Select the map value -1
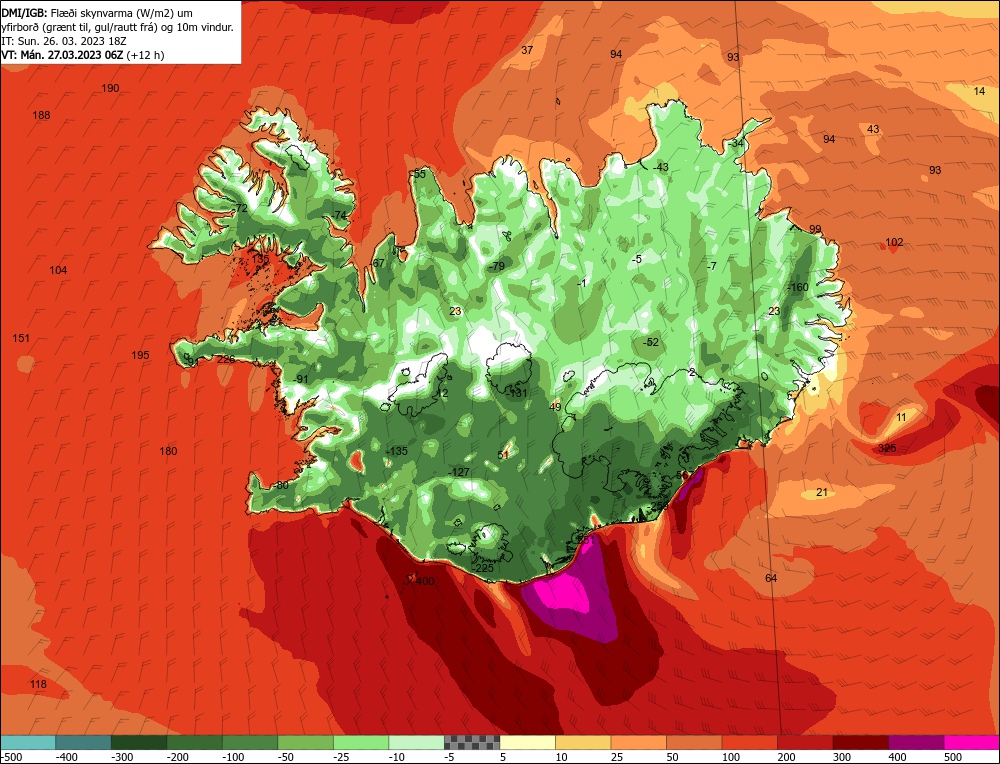Image resolution: width=1000 pixels, height=764 pixels. coord(581,283)
